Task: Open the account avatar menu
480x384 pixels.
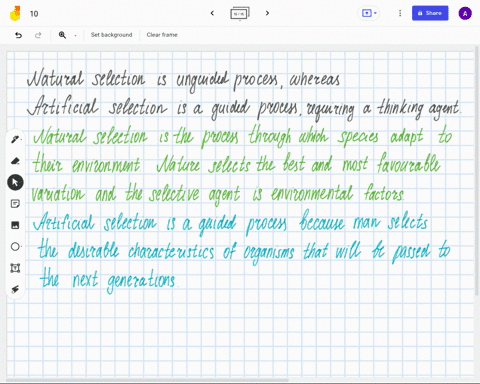Action: pyautogui.click(x=465, y=13)
